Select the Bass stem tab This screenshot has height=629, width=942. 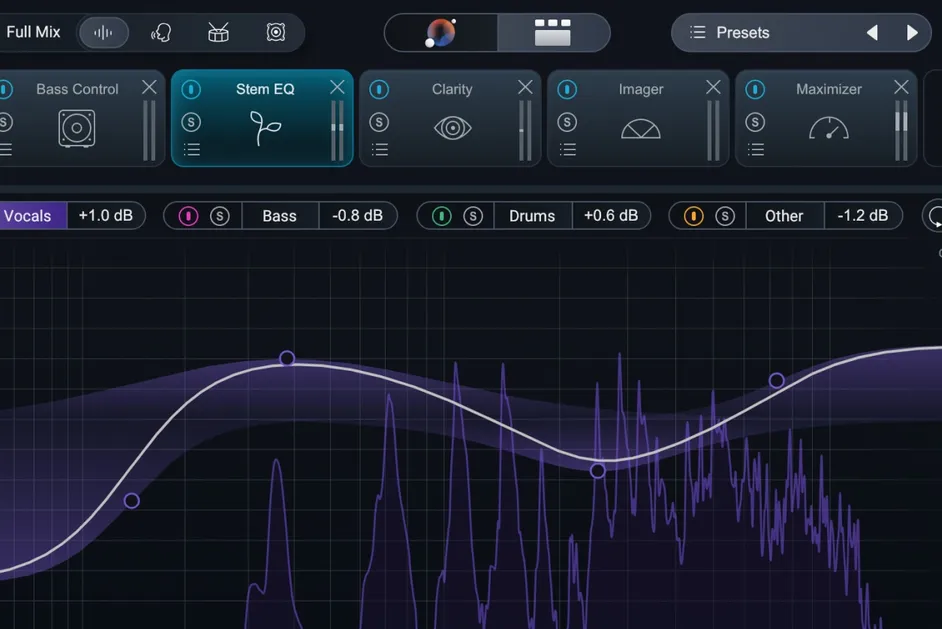point(280,216)
